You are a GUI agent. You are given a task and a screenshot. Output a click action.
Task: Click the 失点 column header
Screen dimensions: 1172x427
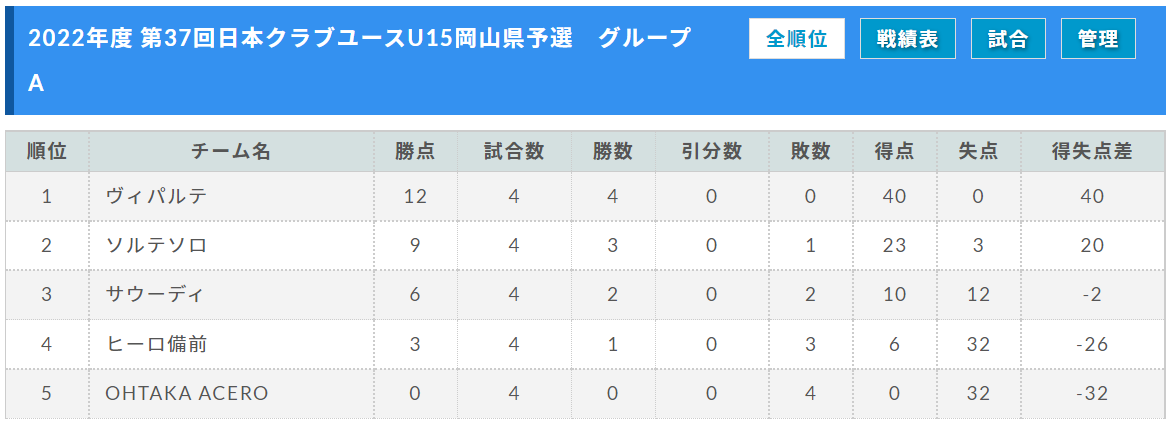tap(978, 152)
